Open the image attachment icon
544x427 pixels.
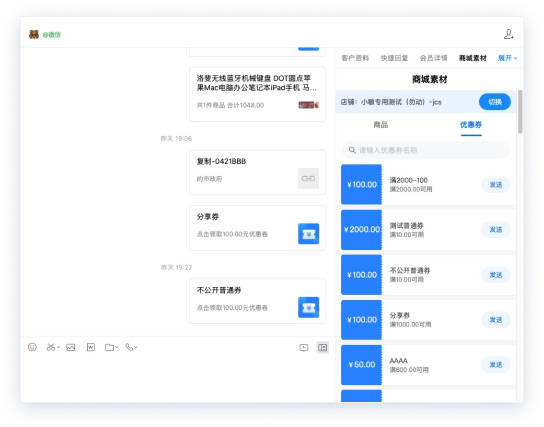[x=70, y=347]
